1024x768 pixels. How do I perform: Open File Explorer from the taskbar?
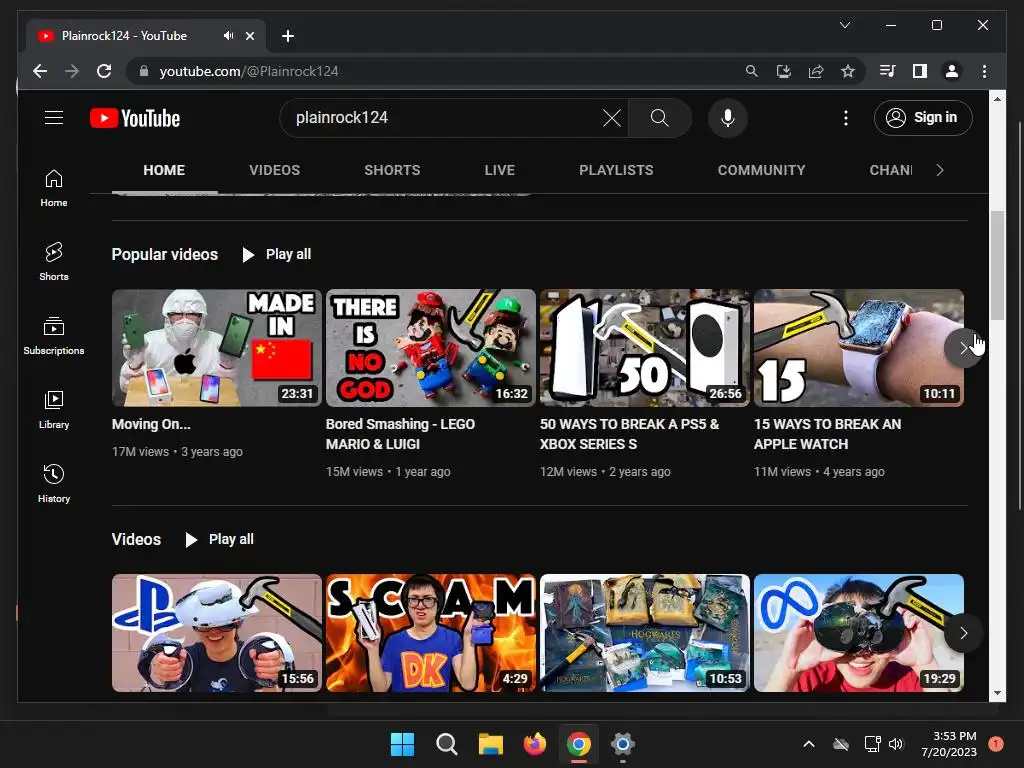point(490,744)
